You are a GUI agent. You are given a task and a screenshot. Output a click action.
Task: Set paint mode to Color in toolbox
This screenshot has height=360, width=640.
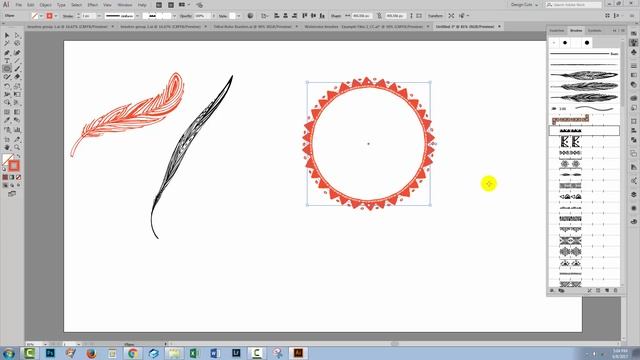(5, 177)
